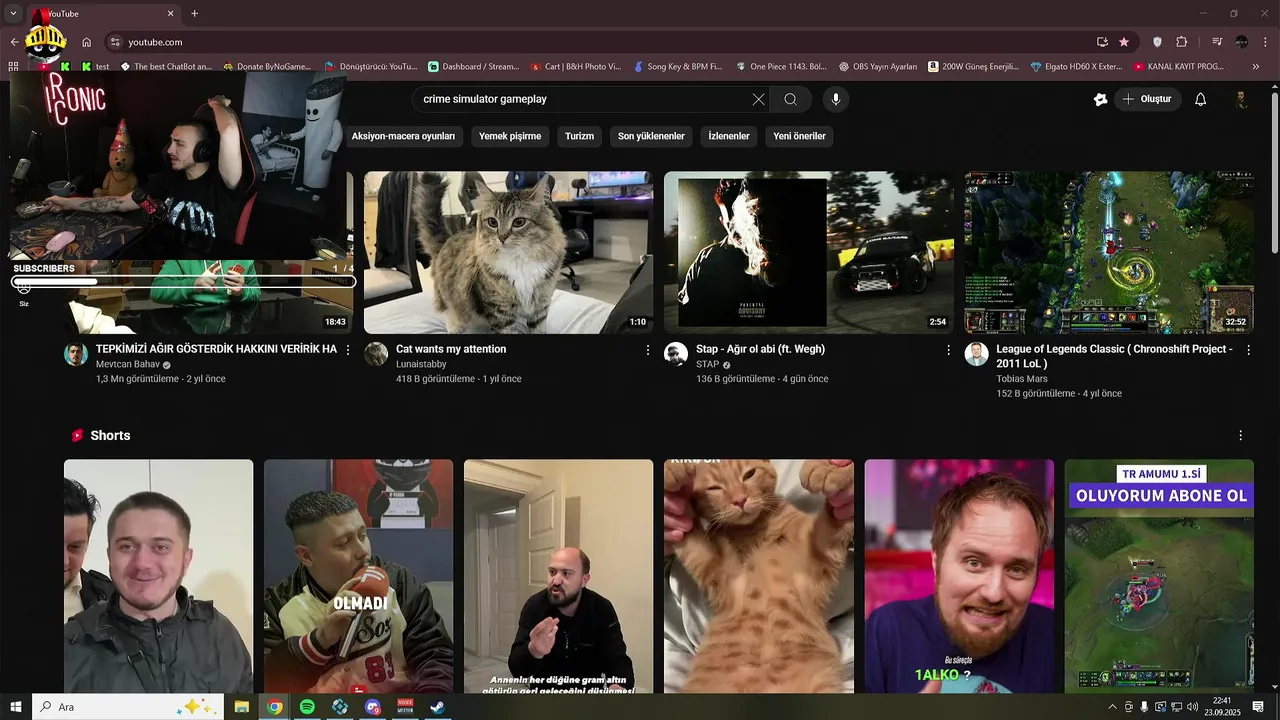Image resolution: width=1280 pixels, height=720 pixels.
Task: Open options menu for Stap - Ağır ol abi
Action: click(x=948, y=350)
